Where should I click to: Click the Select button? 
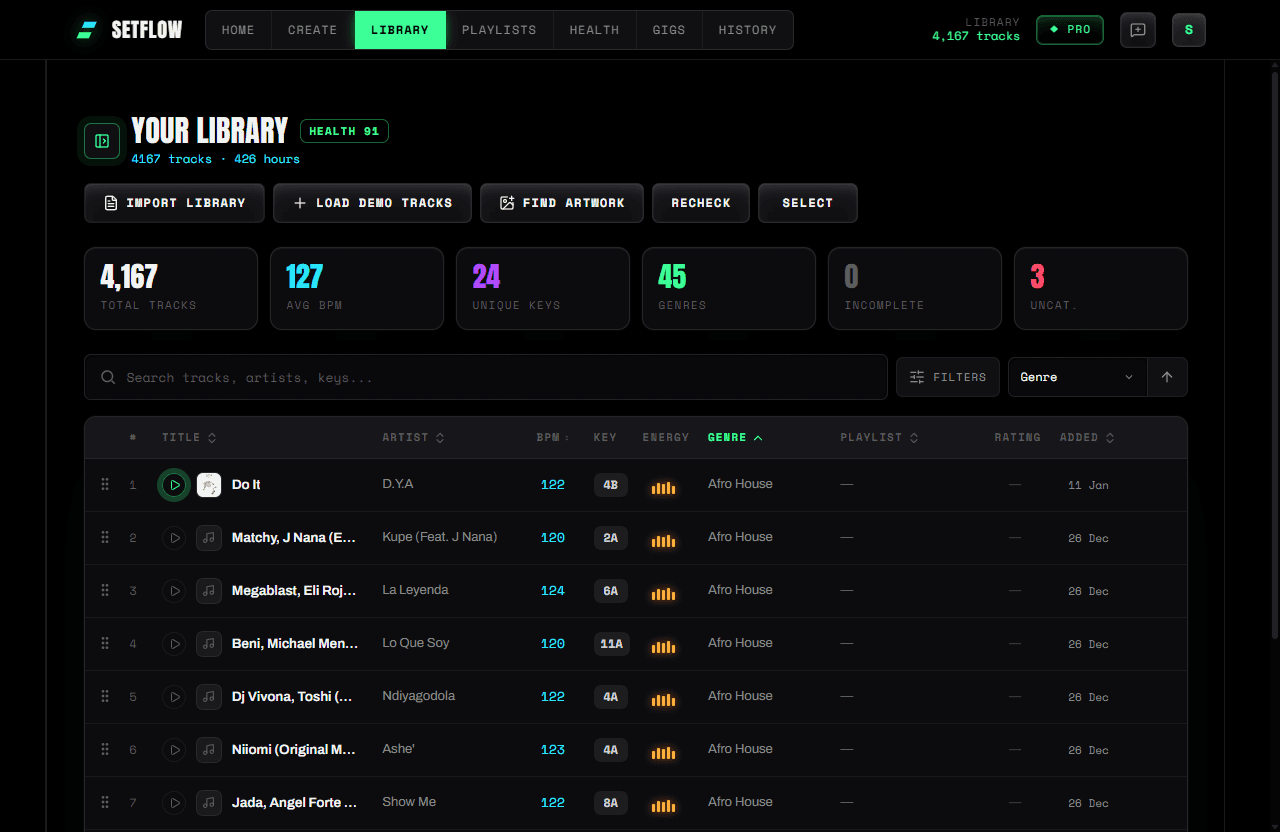808,203
